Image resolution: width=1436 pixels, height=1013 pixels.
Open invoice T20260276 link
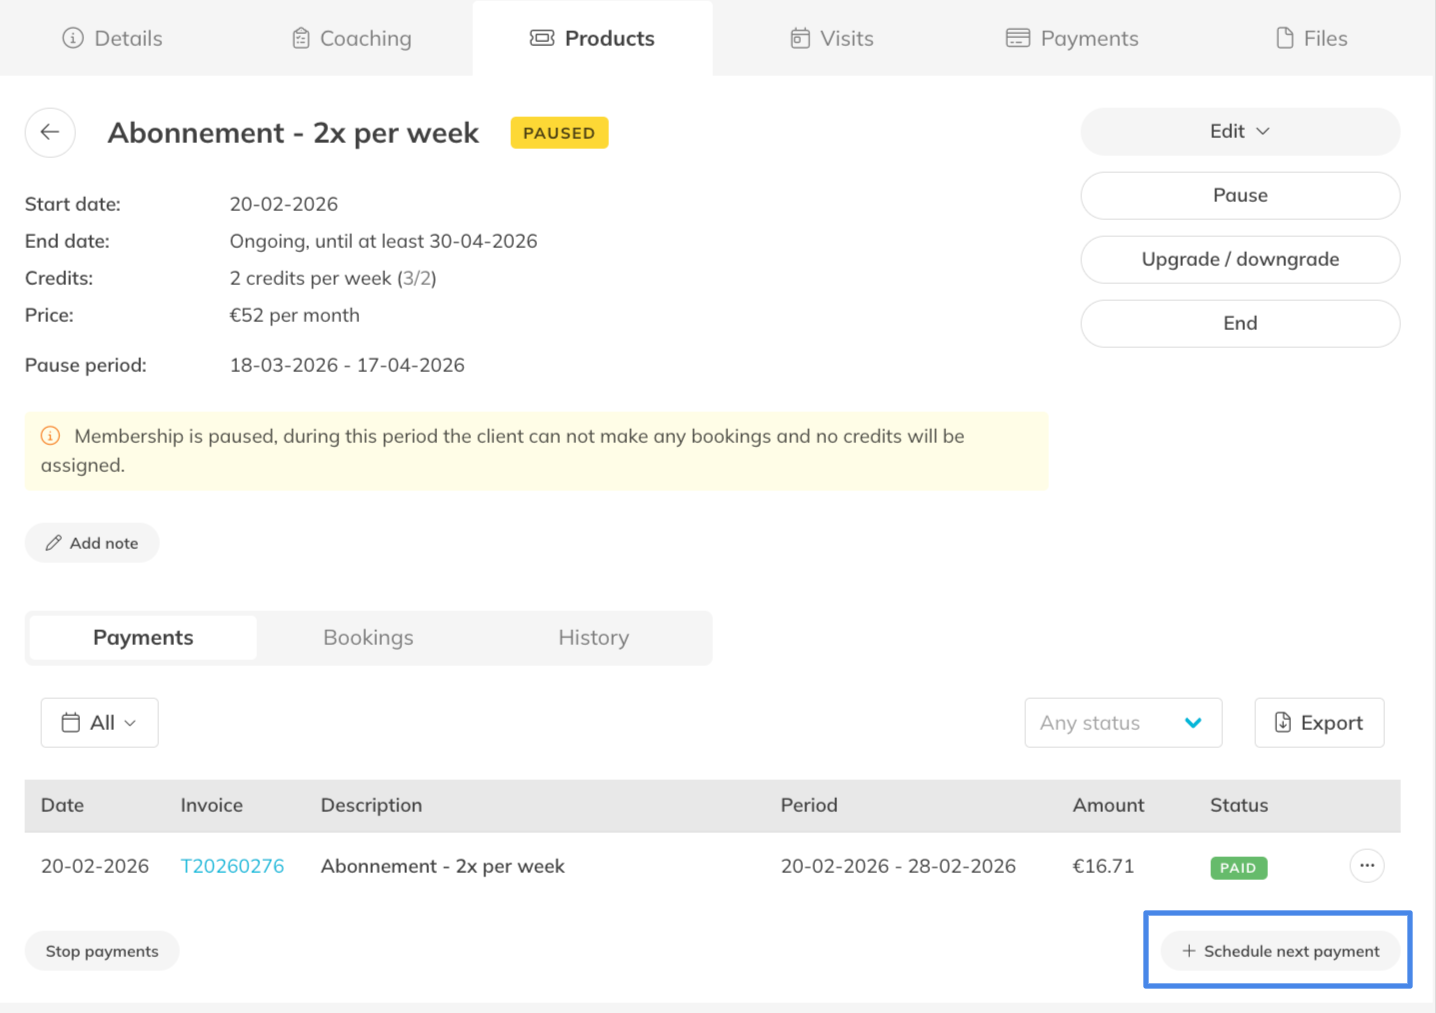pyautogui.click(x=232, y=866)
